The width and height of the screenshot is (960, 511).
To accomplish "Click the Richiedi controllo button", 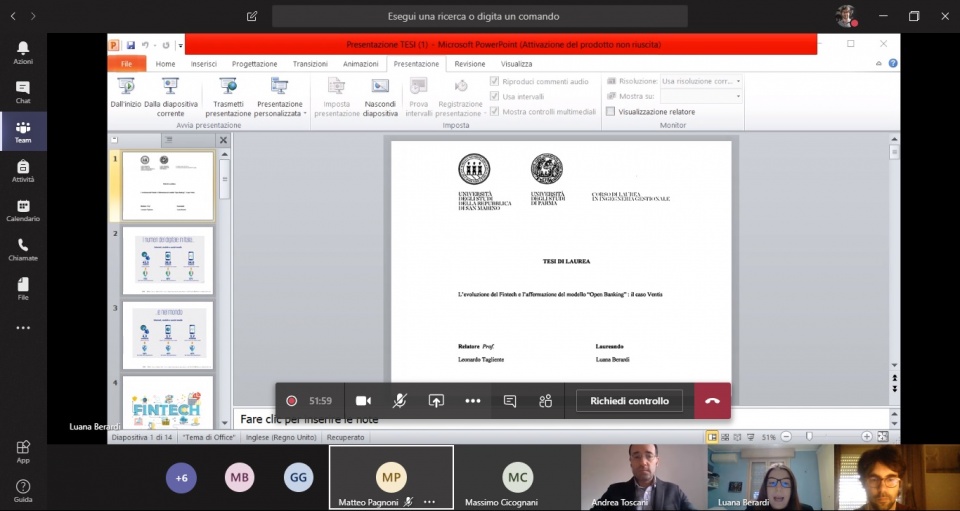I will pos(629,401).
